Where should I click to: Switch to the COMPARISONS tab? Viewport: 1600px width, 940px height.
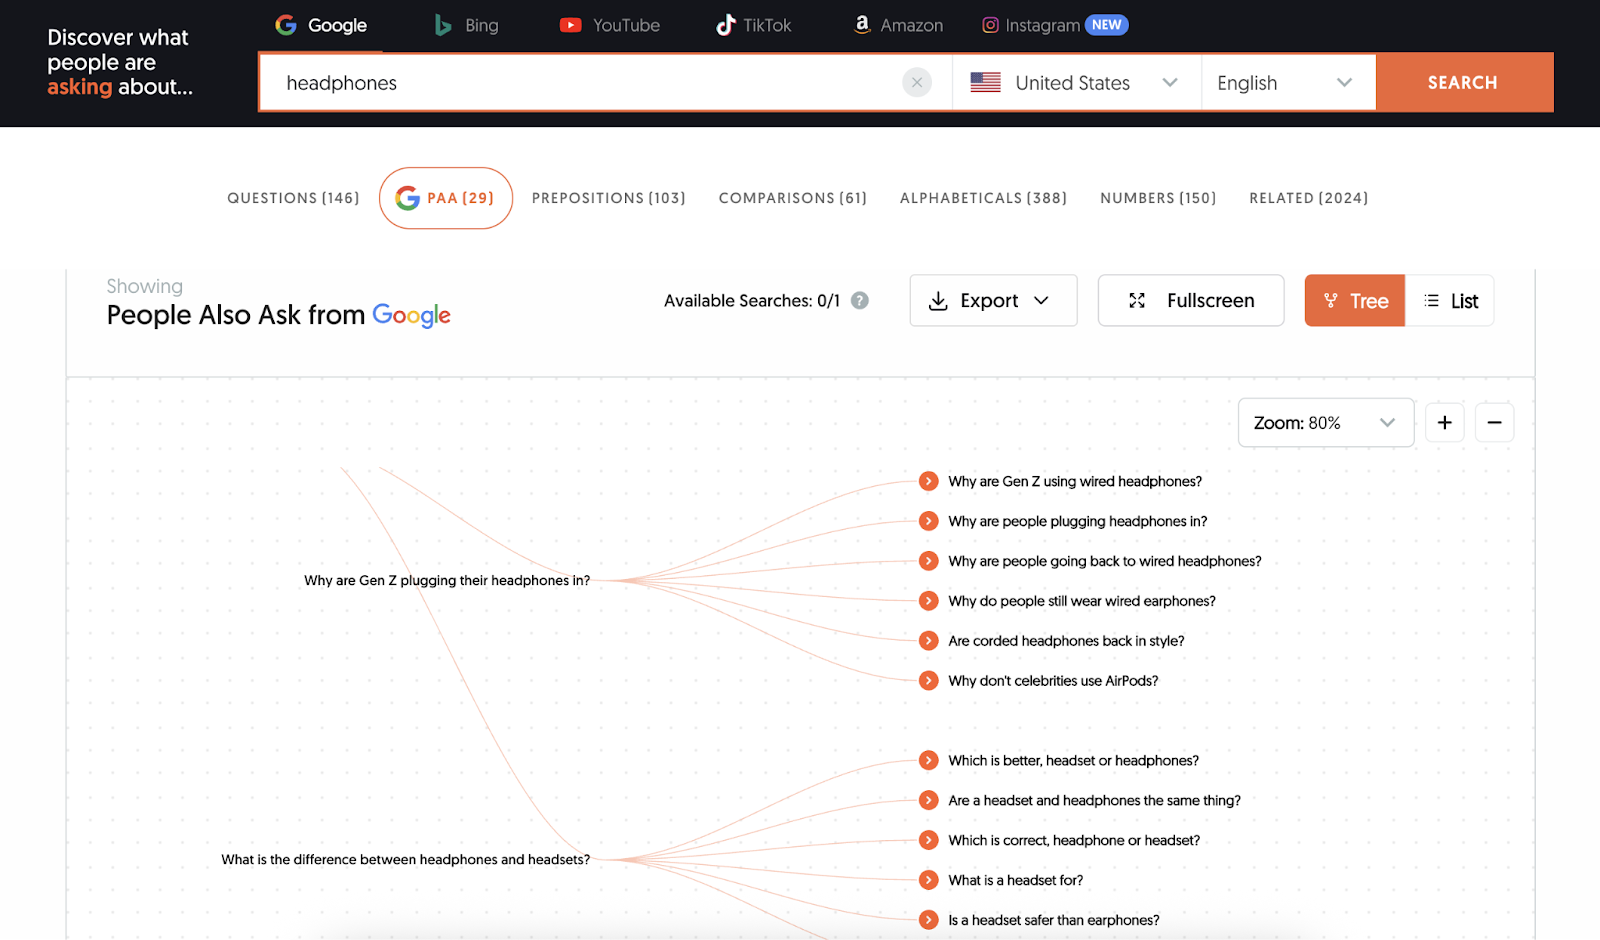click(x=792, y=198)
